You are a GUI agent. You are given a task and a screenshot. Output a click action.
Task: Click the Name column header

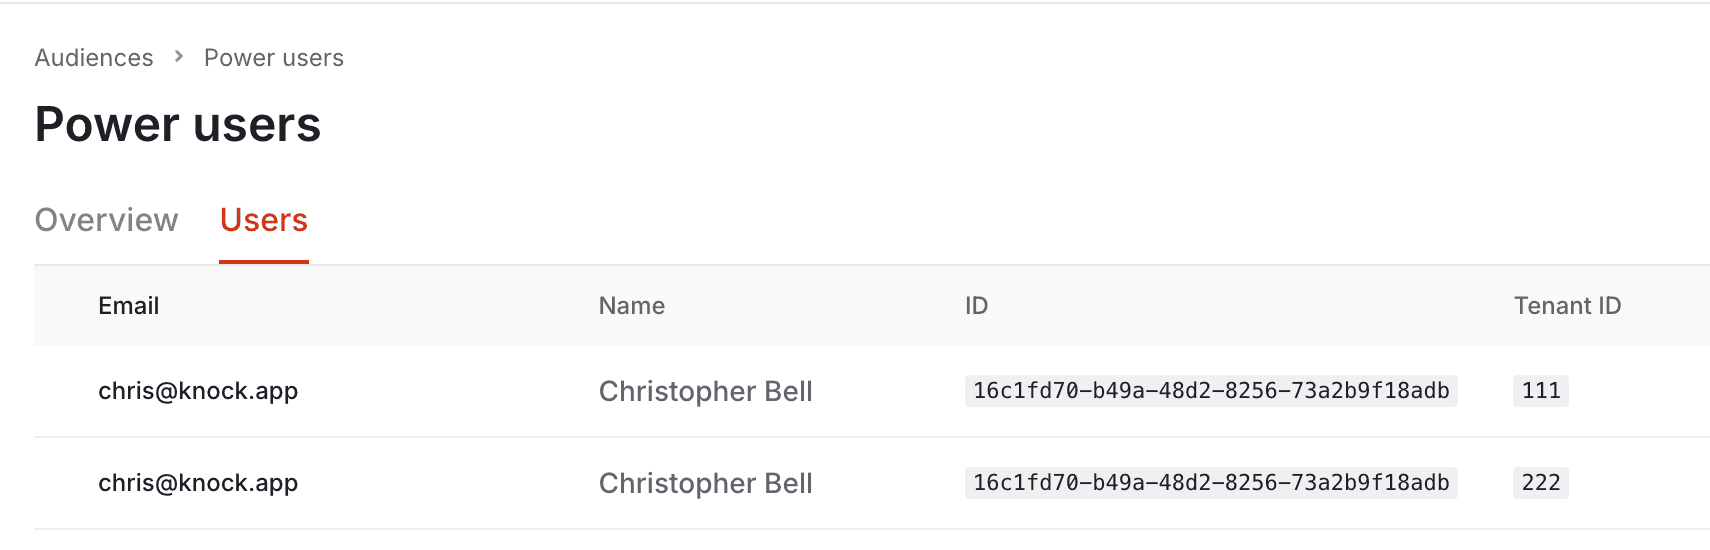(631, 306)
